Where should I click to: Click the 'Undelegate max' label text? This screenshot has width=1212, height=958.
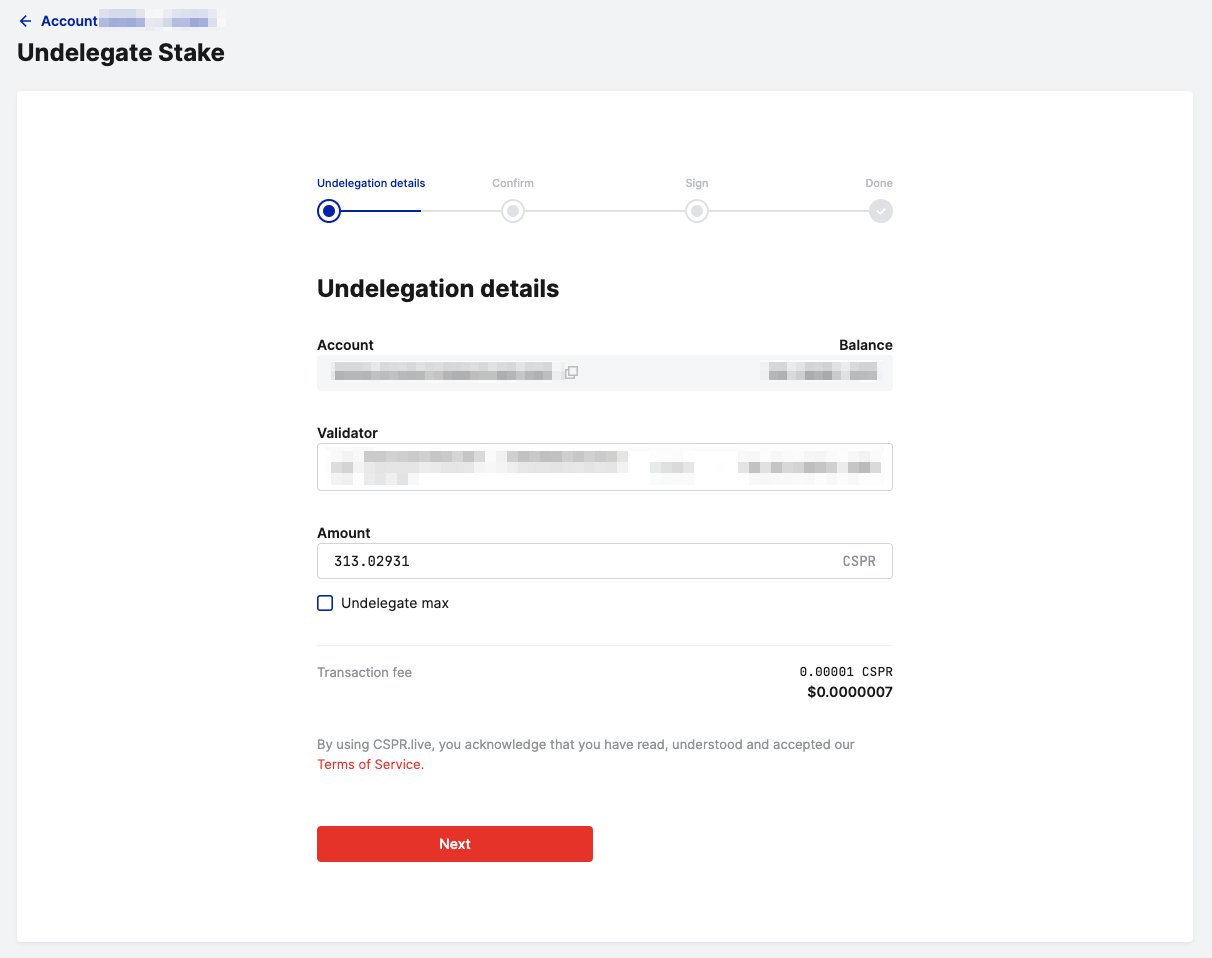point(395,603)
